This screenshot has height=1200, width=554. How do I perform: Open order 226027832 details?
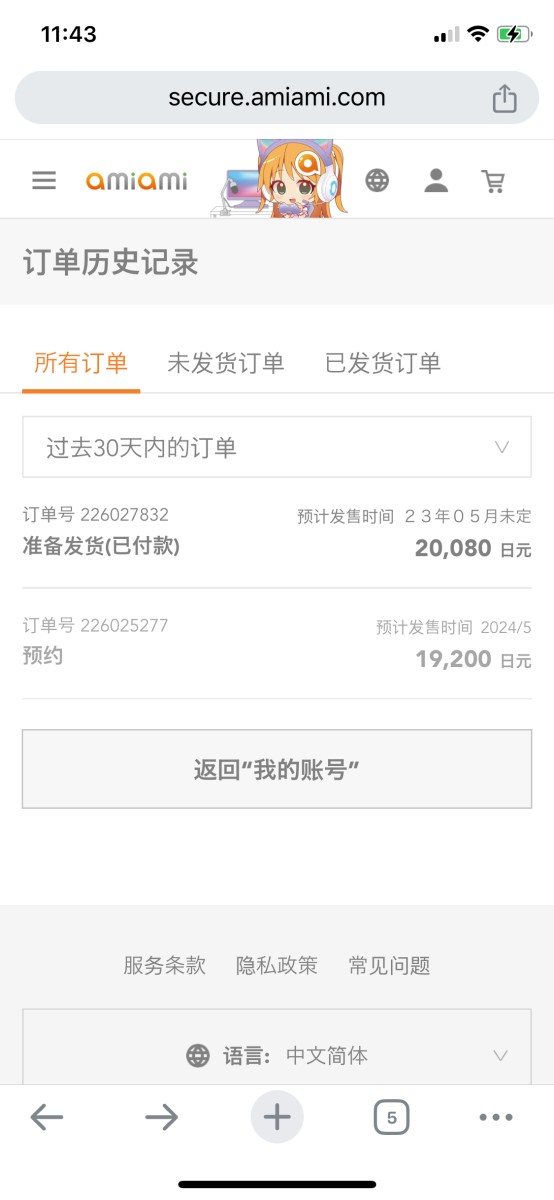277,533
